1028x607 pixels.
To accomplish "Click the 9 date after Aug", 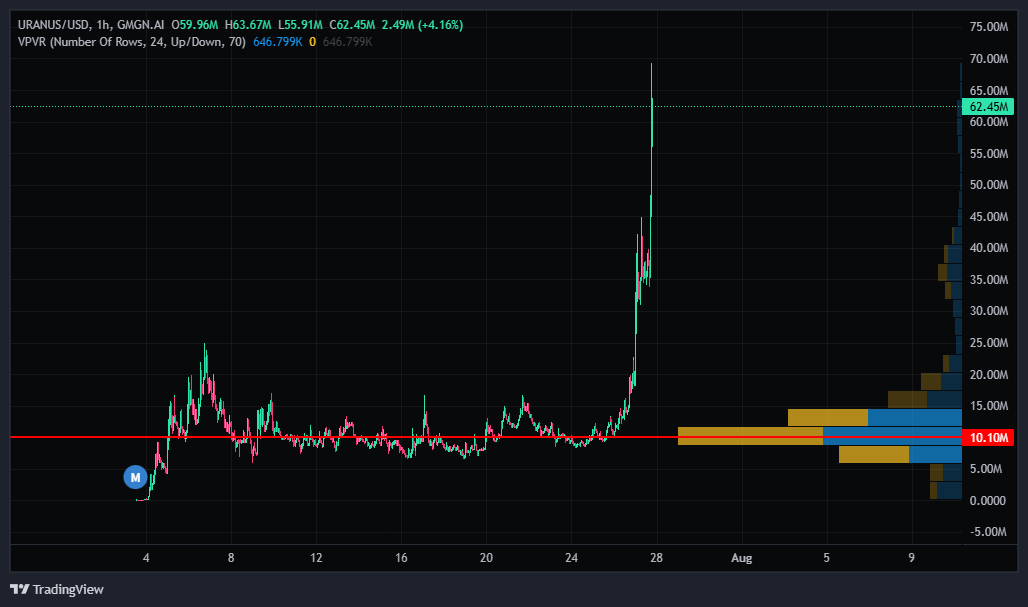I will coord(911,558).
